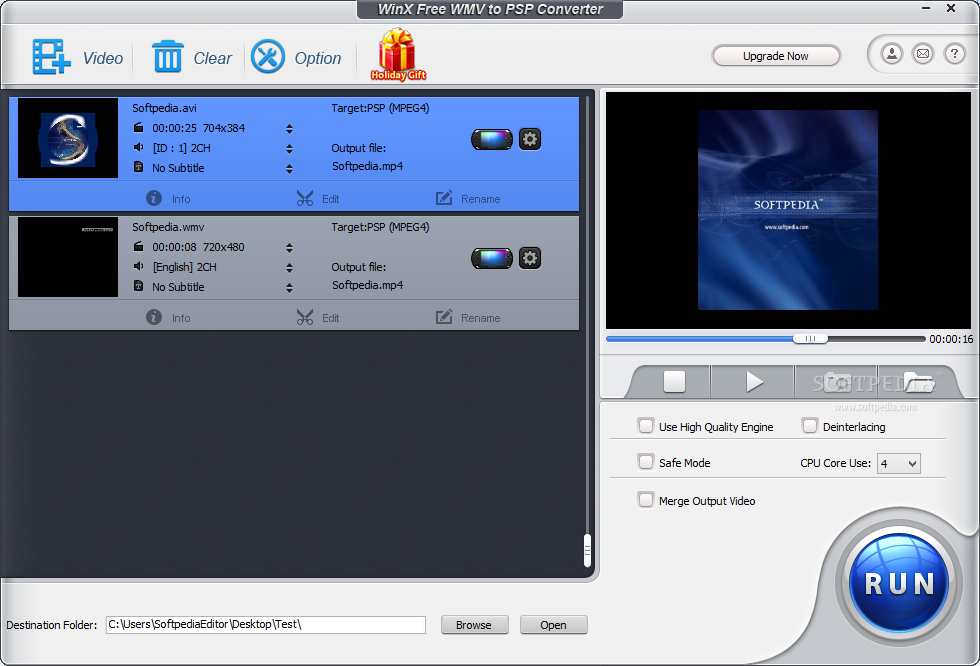Viewport: 980px width, 666px height.
Task: Stop the preview playback
Action: pos(674,381)
